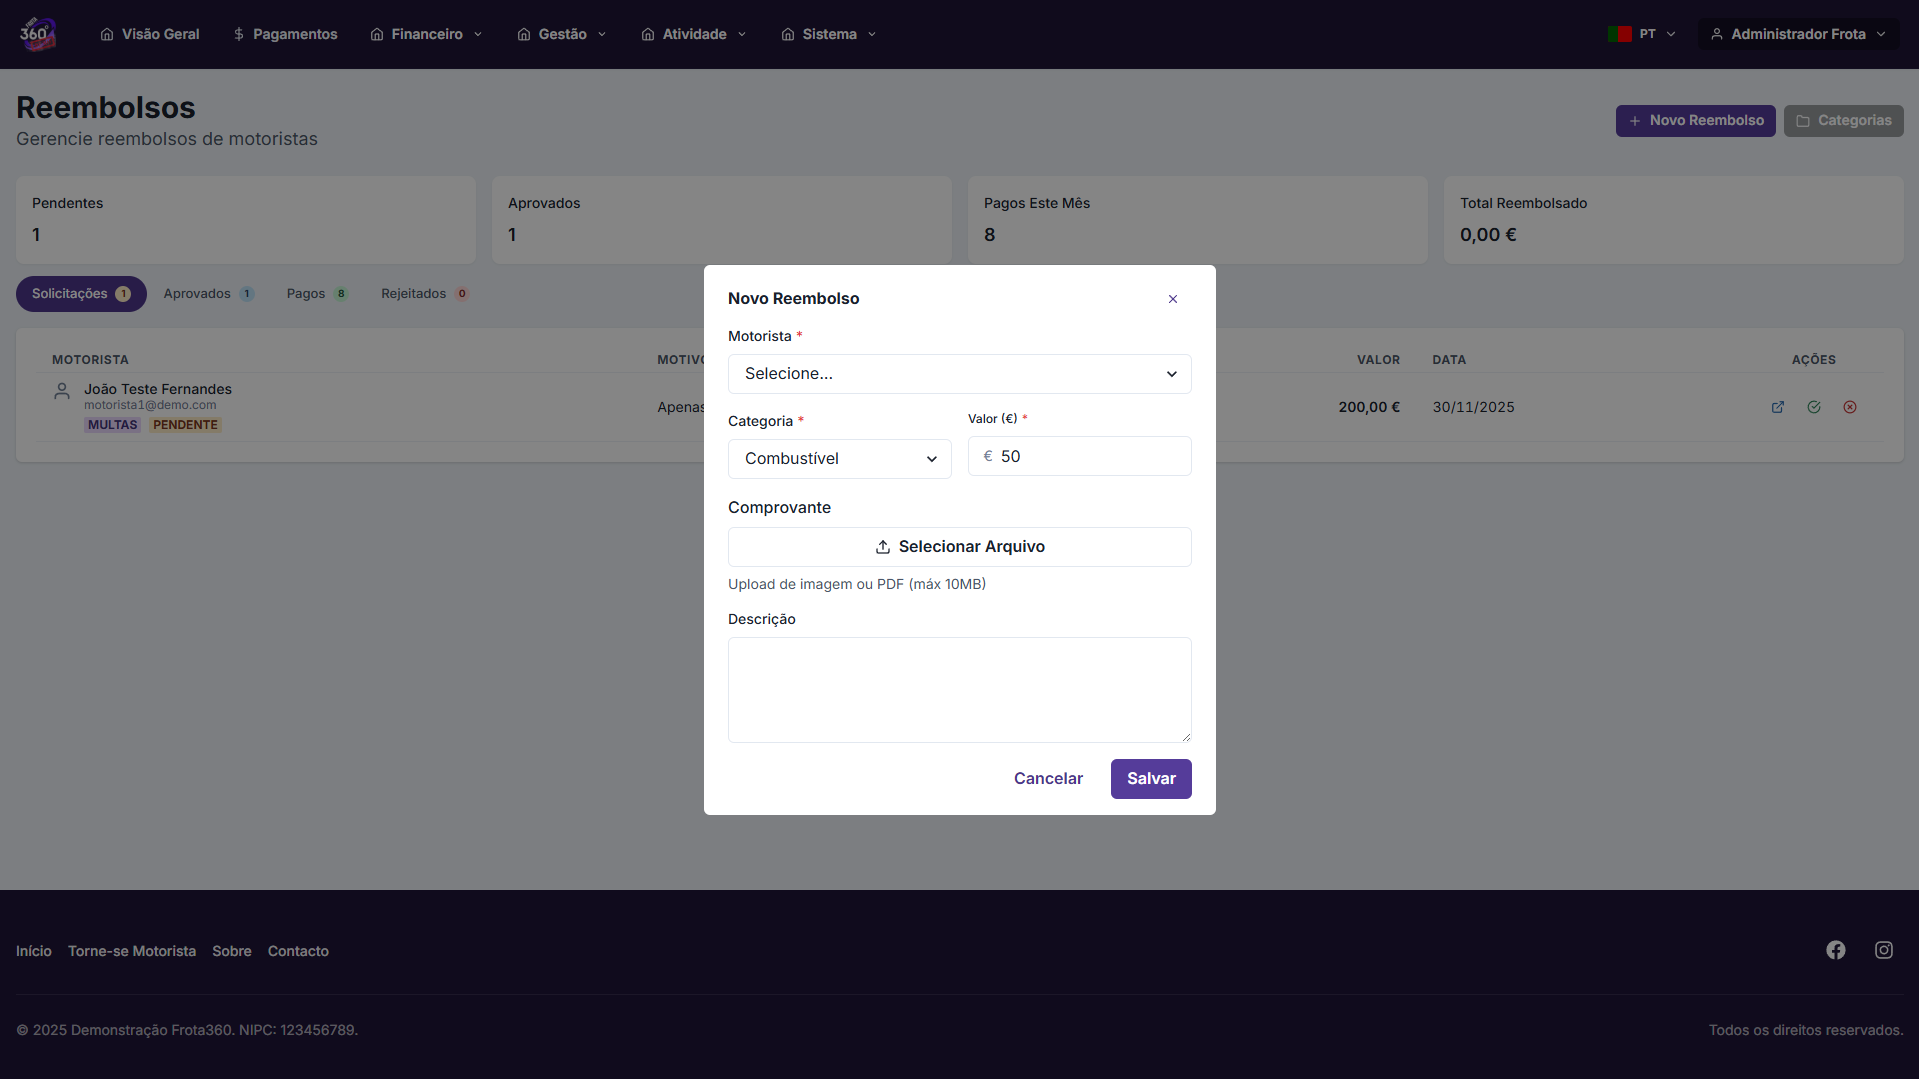Approve João's reimbursement with the check icon
This screenshot has height=1079, width=1919.
1813,407
